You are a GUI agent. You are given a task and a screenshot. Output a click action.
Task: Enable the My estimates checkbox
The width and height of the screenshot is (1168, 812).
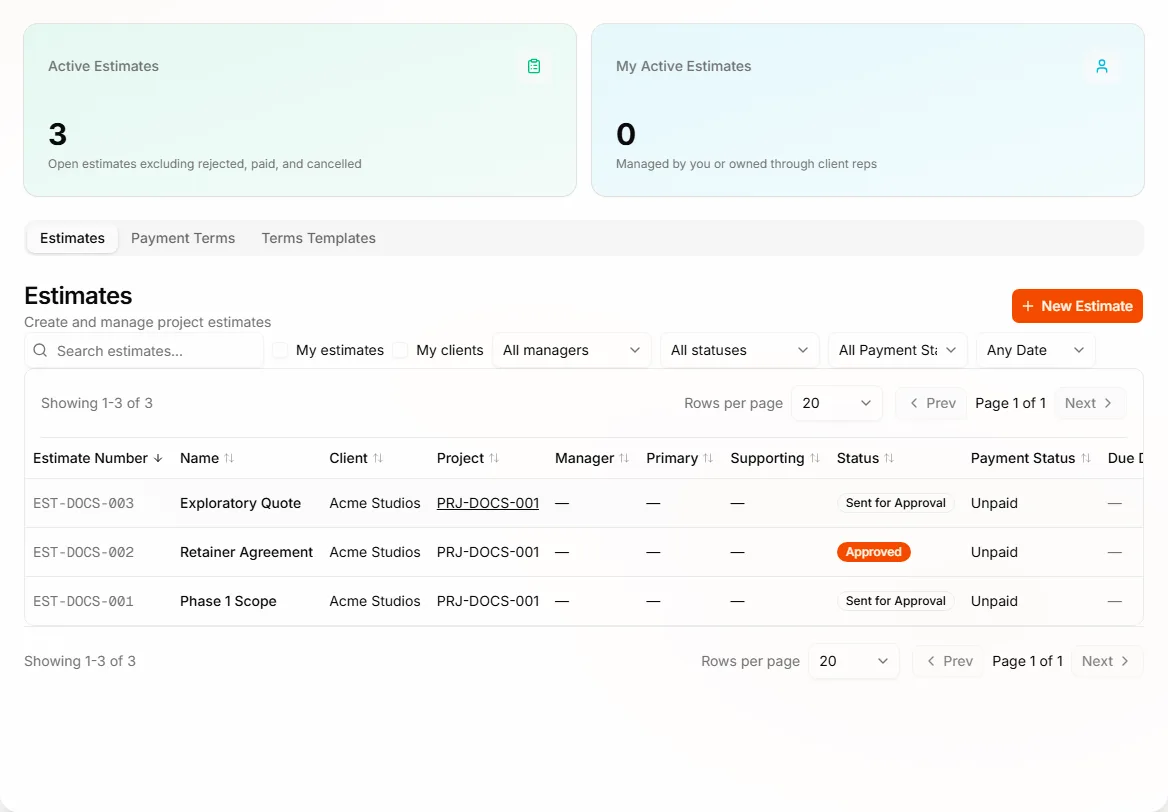click(x=280, y=350)
